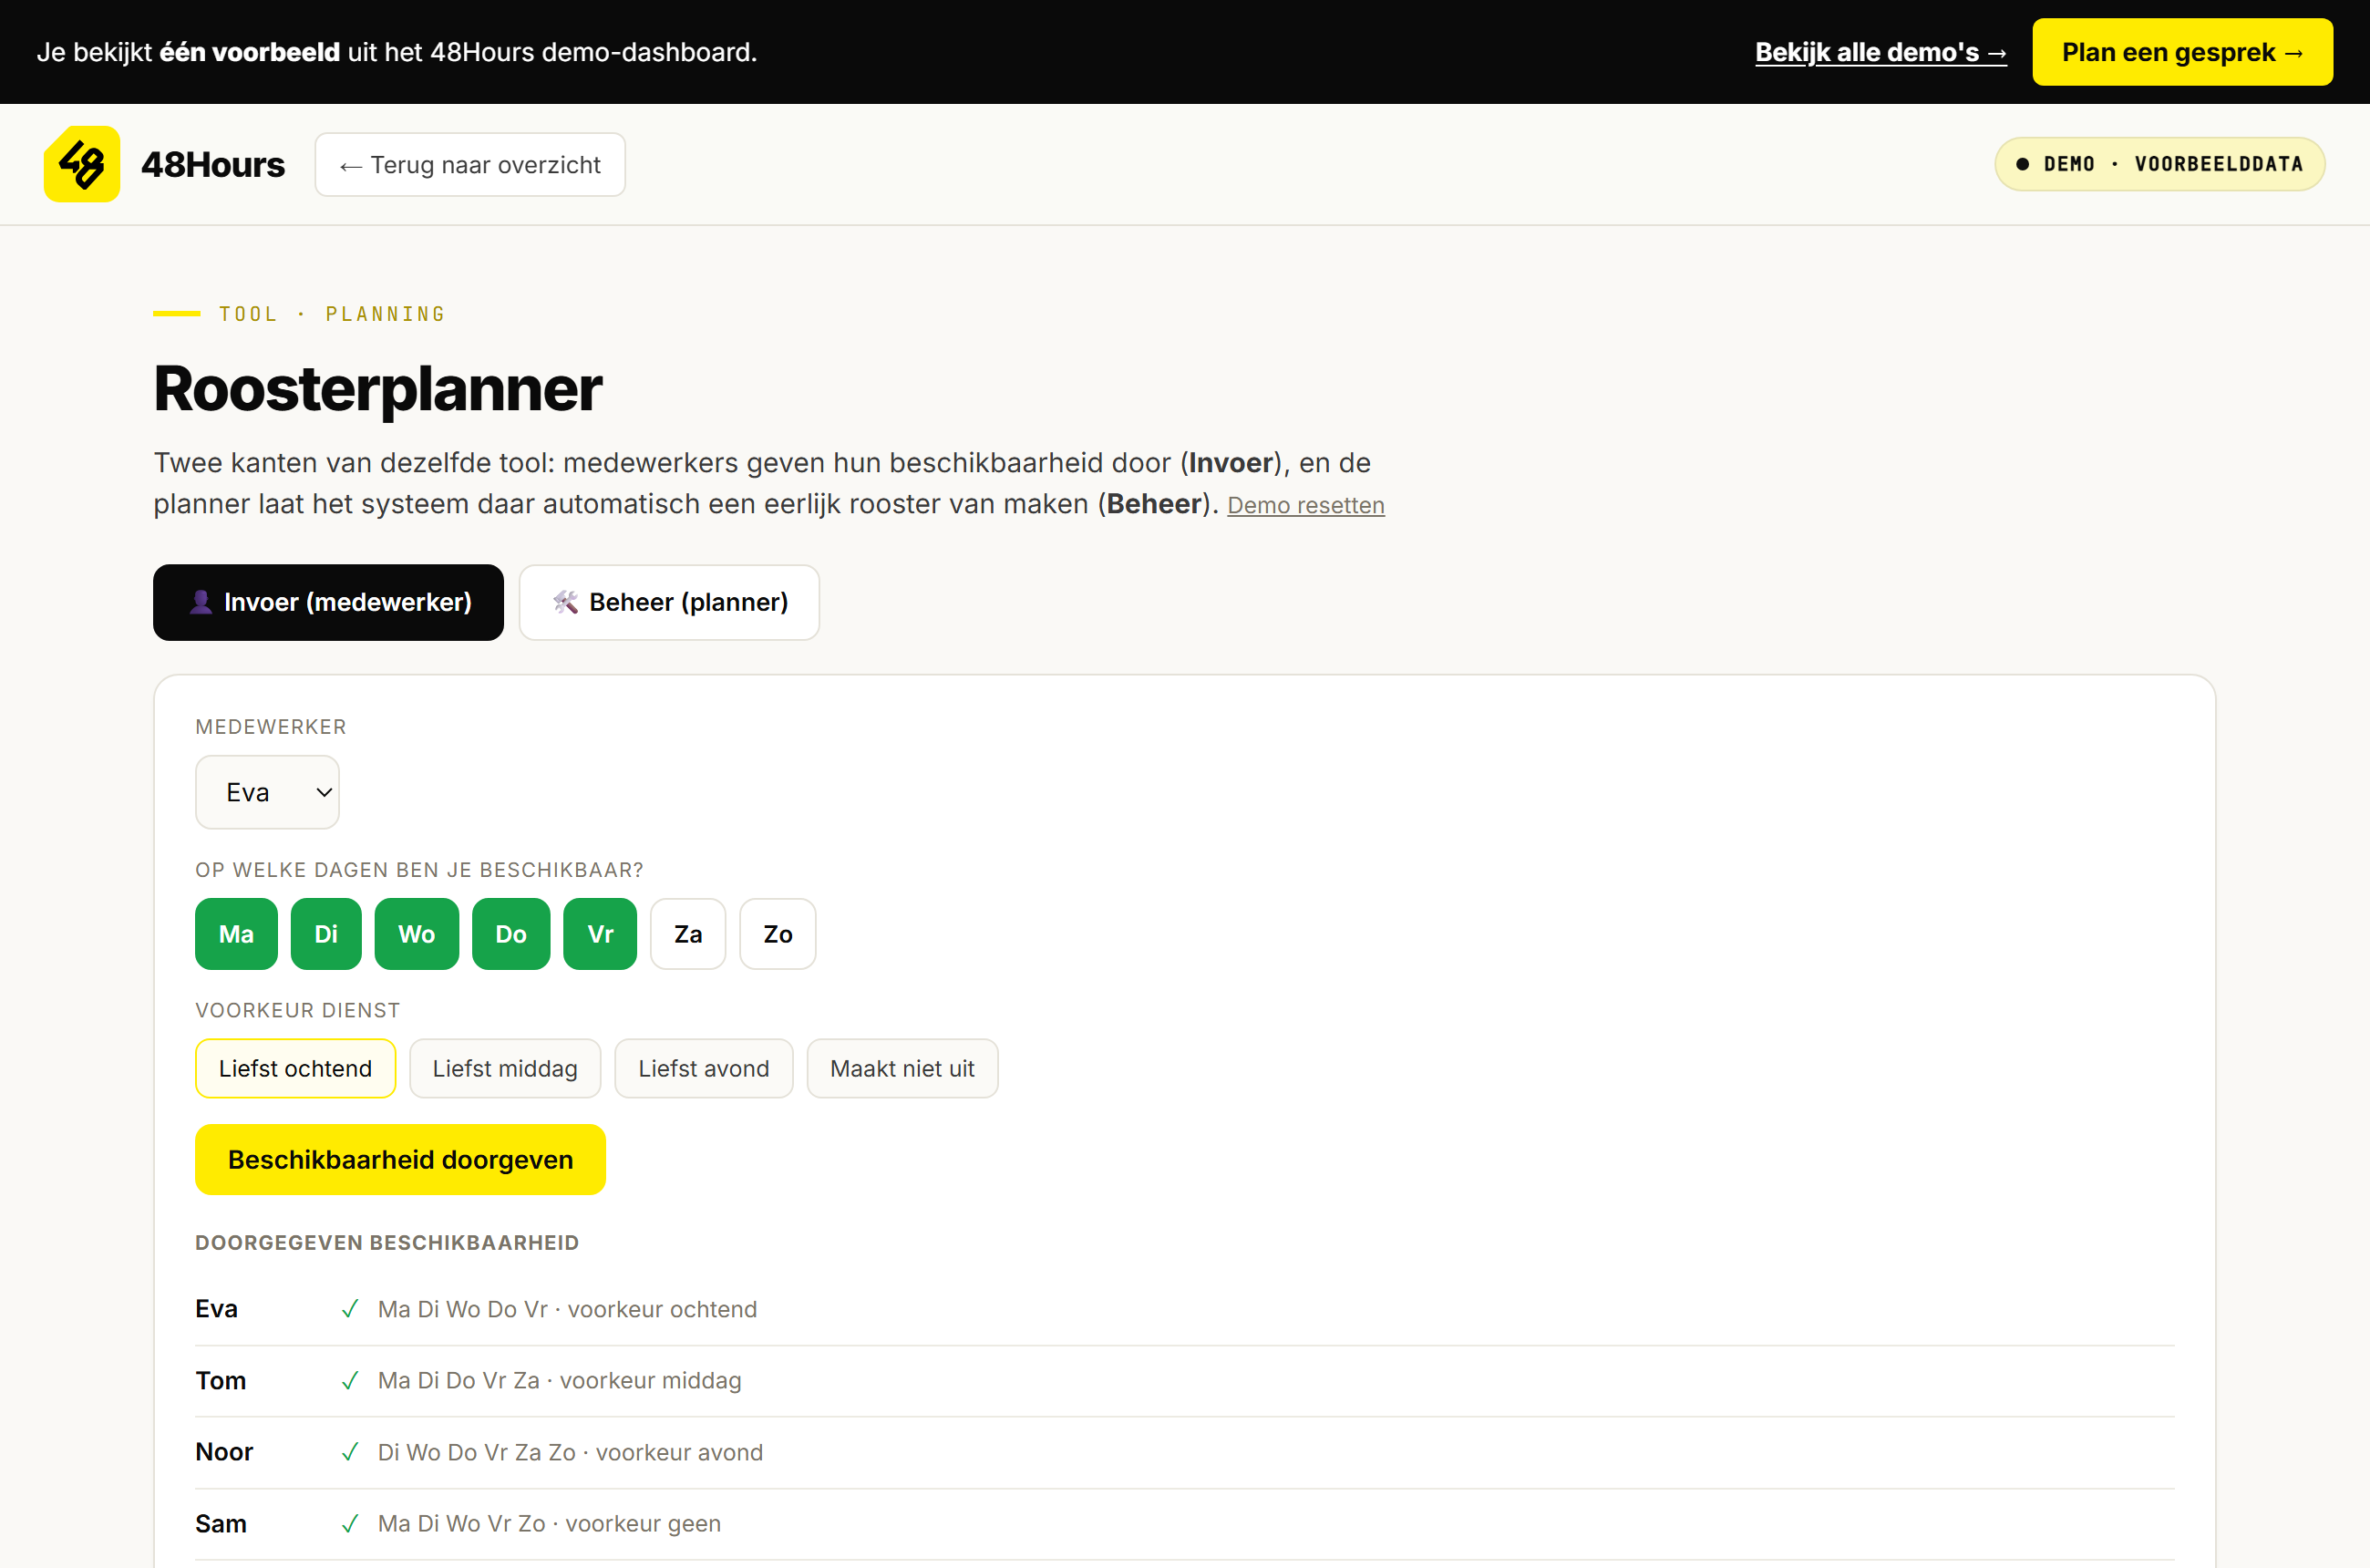Click the Roosterplanner heading
The width and height of the screenshot is (2370, 1568).
pyautogui.click(x=378, y=388)
